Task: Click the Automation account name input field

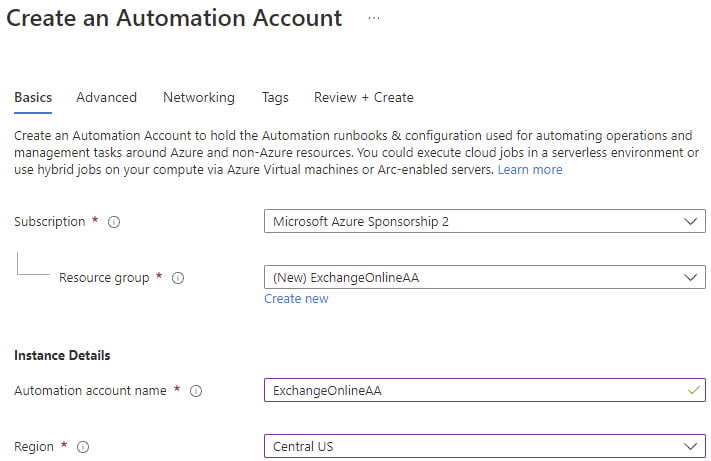Action: 485,390
